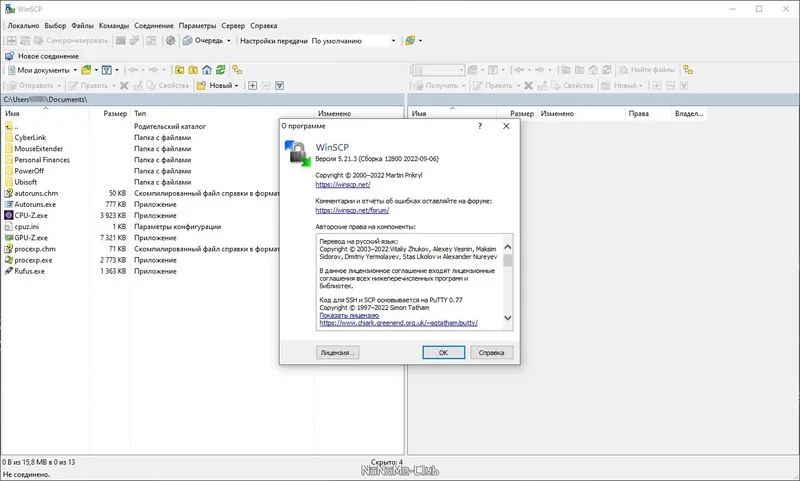800x481 pixels.
Task: Select the Rufus.exe file in local list
Action: click(x=30, y=271)
